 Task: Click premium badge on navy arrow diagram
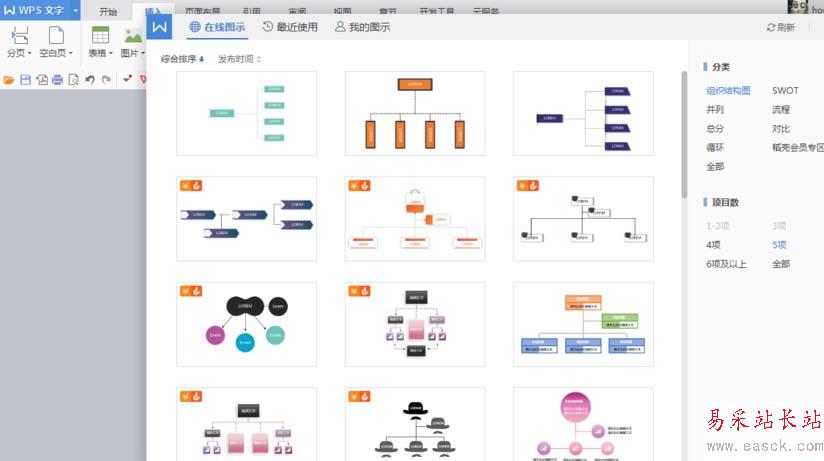coord(191,186)
